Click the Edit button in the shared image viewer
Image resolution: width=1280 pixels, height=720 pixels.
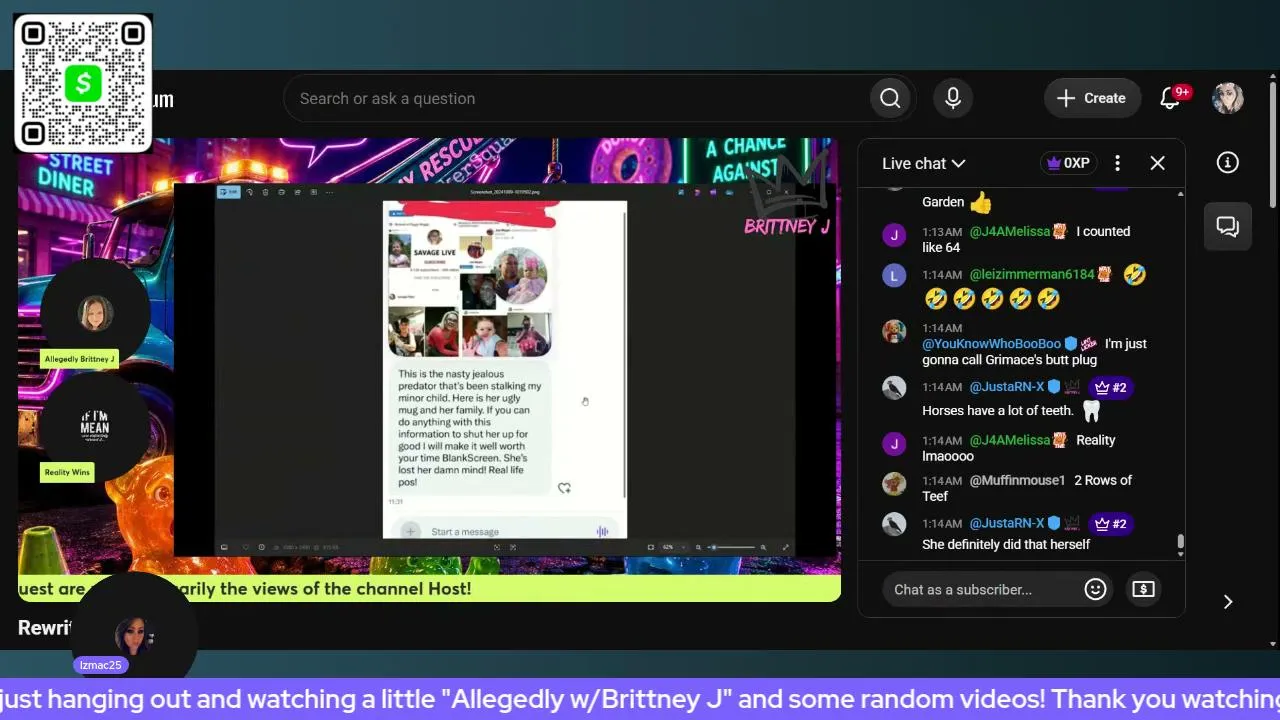tap(229, 192)
